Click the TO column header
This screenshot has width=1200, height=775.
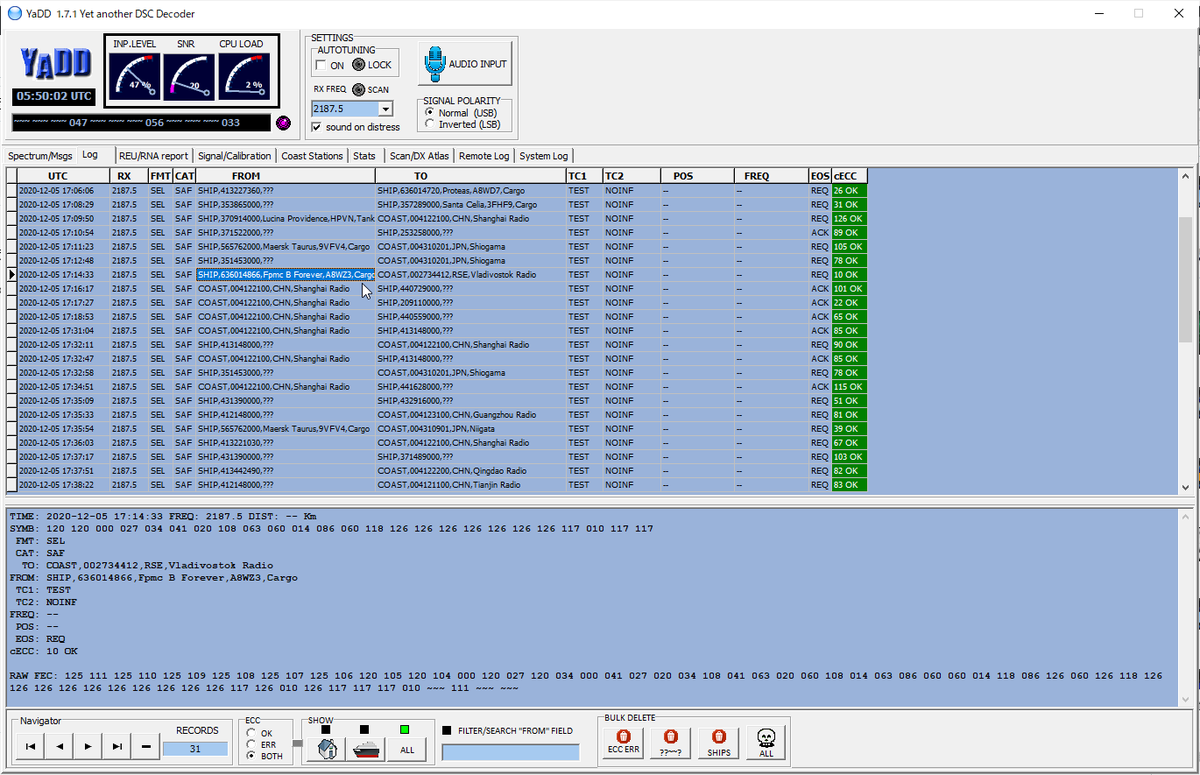[470, 176]
